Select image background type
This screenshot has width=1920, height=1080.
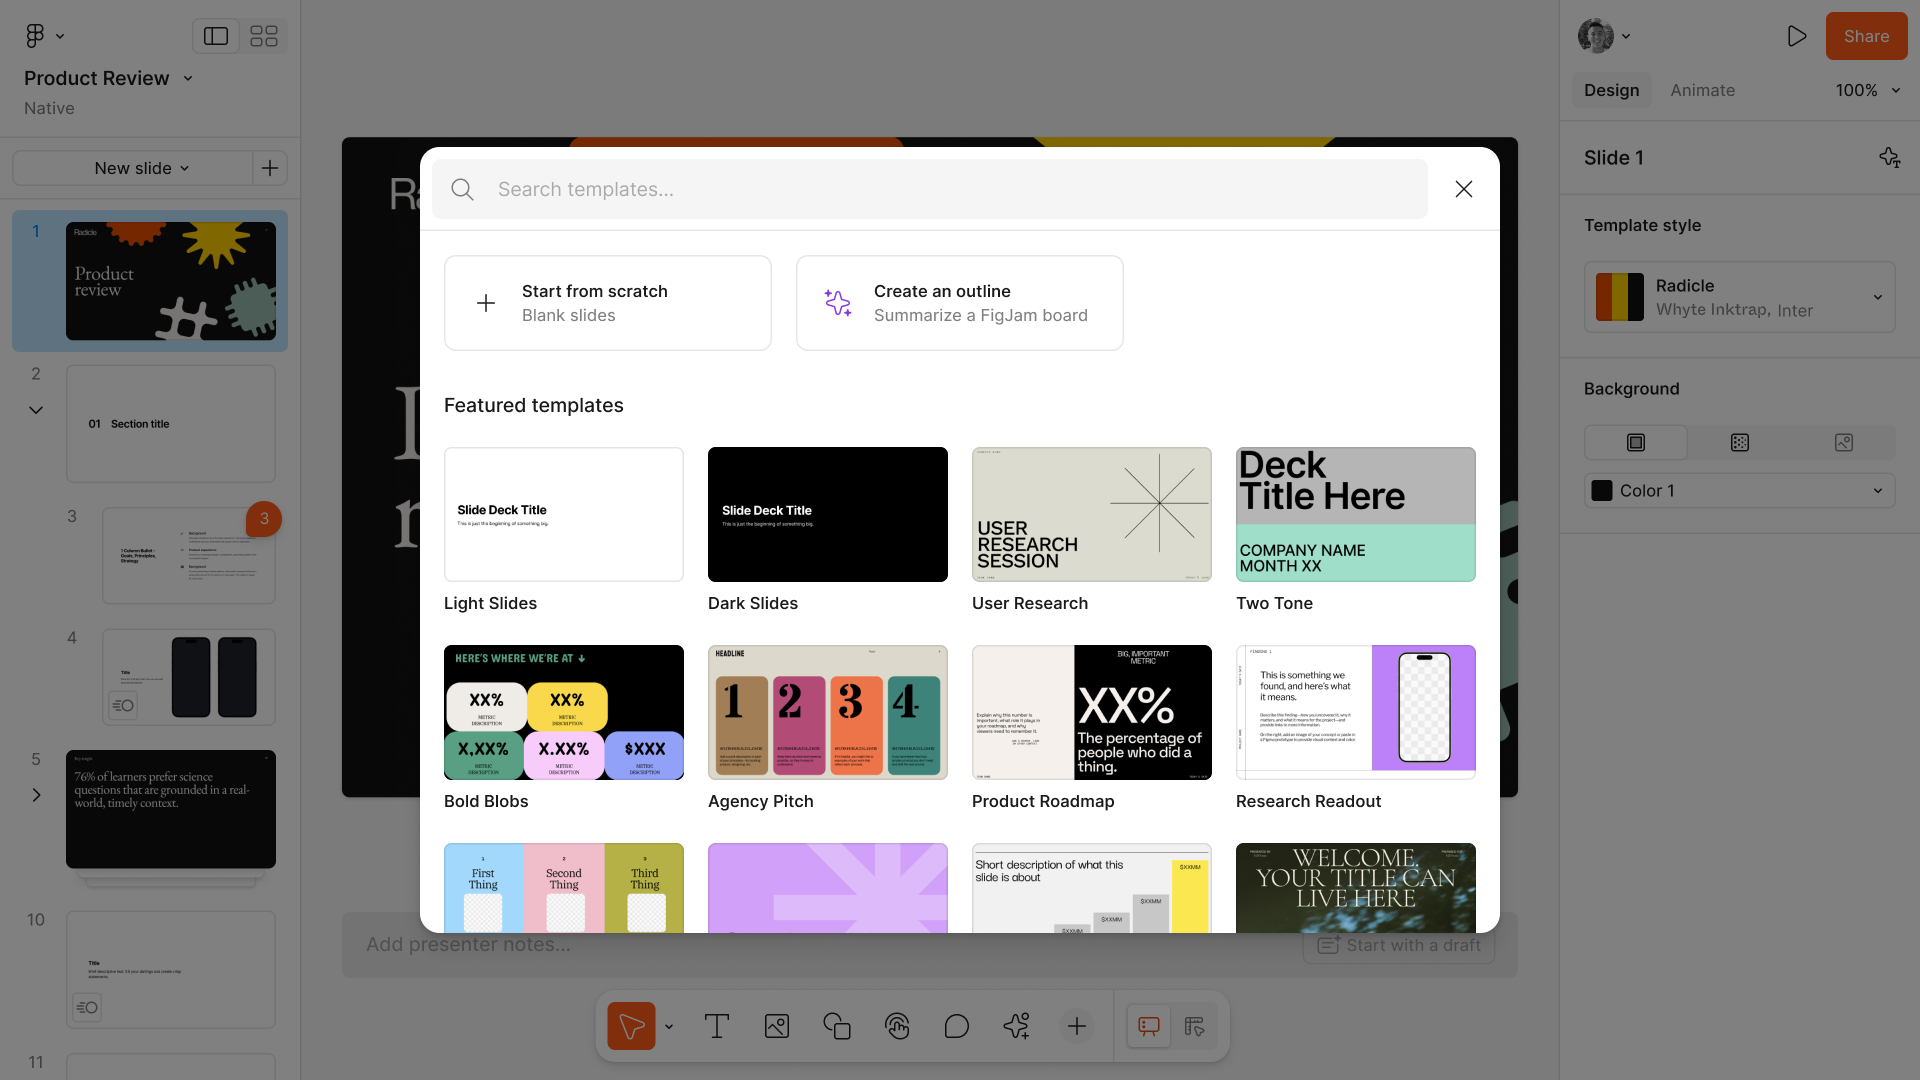pyautogui.click(x=1844, y=442)
